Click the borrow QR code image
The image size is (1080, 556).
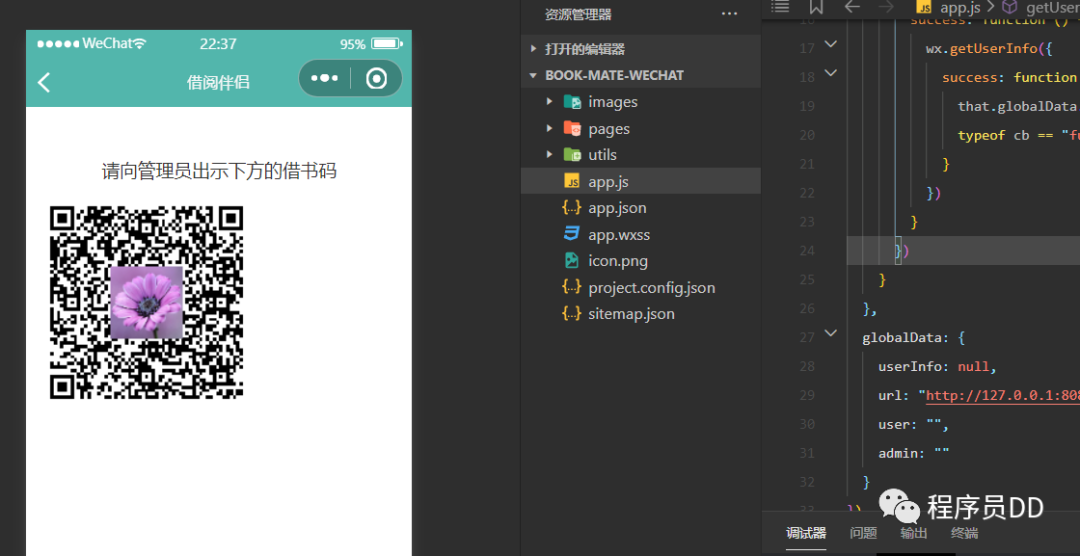click(x=146, y=302)
